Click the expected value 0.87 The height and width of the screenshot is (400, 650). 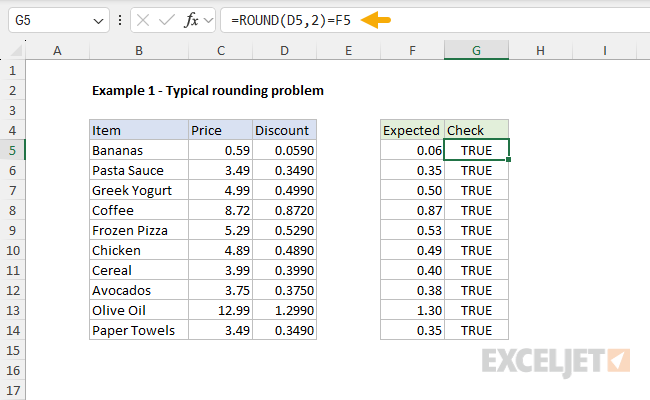(412, 210)
